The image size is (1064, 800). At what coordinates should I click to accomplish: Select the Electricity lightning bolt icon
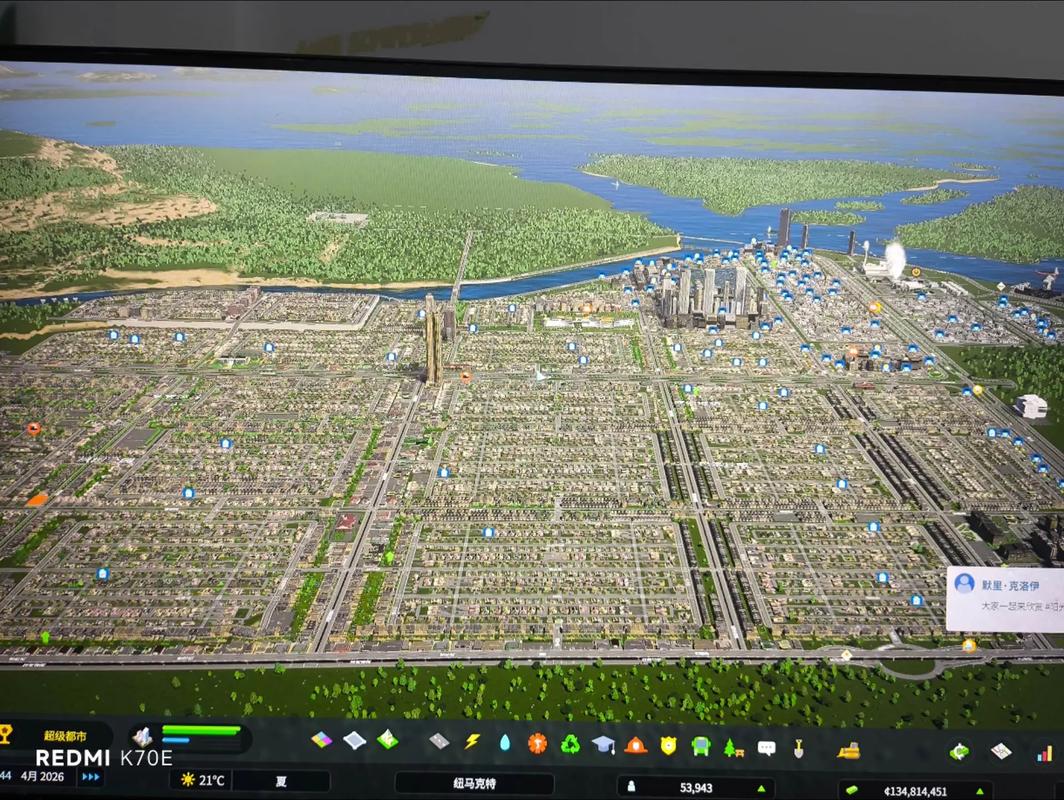tap(472, 742)
